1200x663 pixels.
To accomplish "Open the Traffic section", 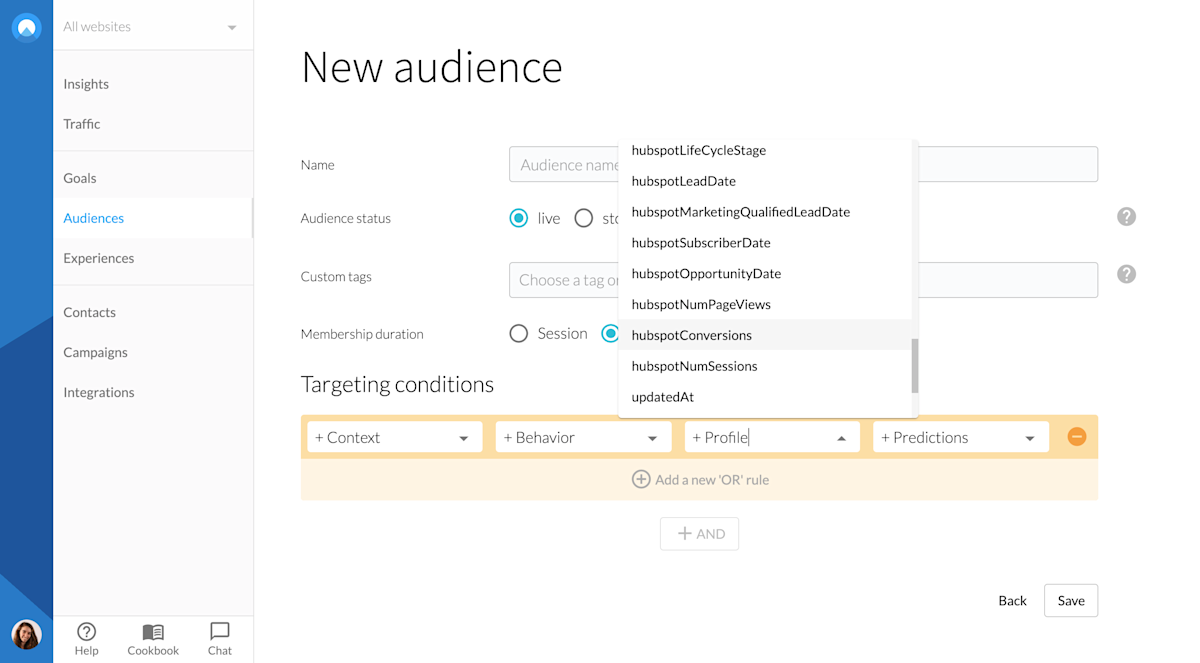I will (x=82, y=124).
